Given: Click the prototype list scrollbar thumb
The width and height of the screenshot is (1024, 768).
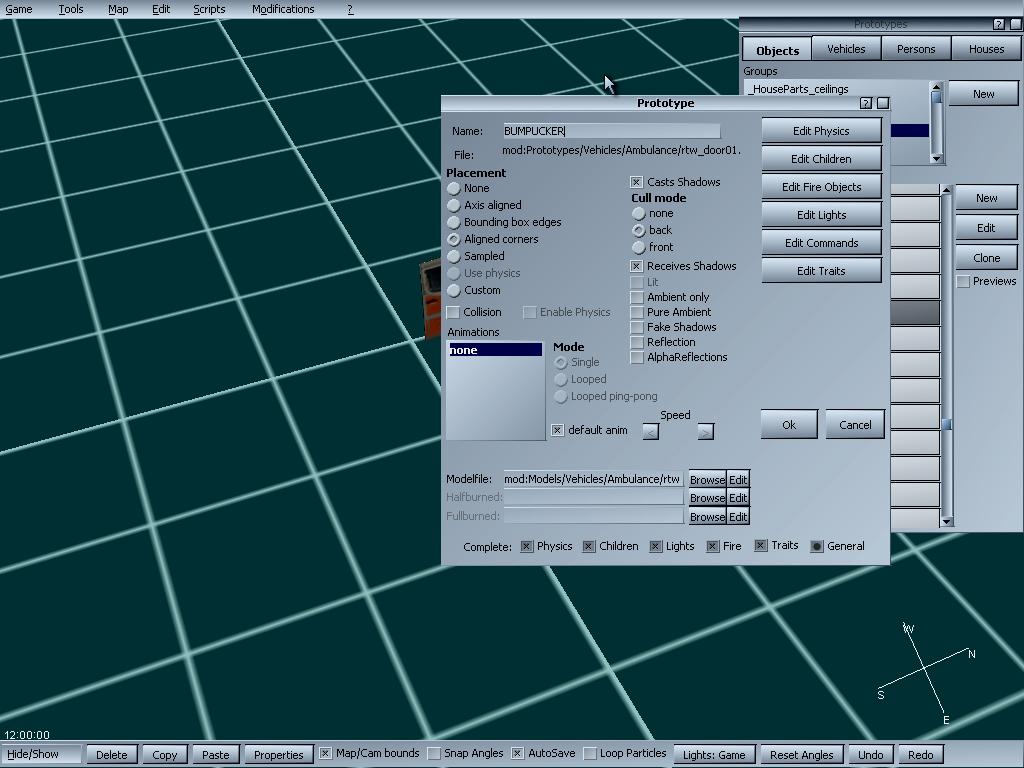Looking at the screenshot, I should (946, 425).
